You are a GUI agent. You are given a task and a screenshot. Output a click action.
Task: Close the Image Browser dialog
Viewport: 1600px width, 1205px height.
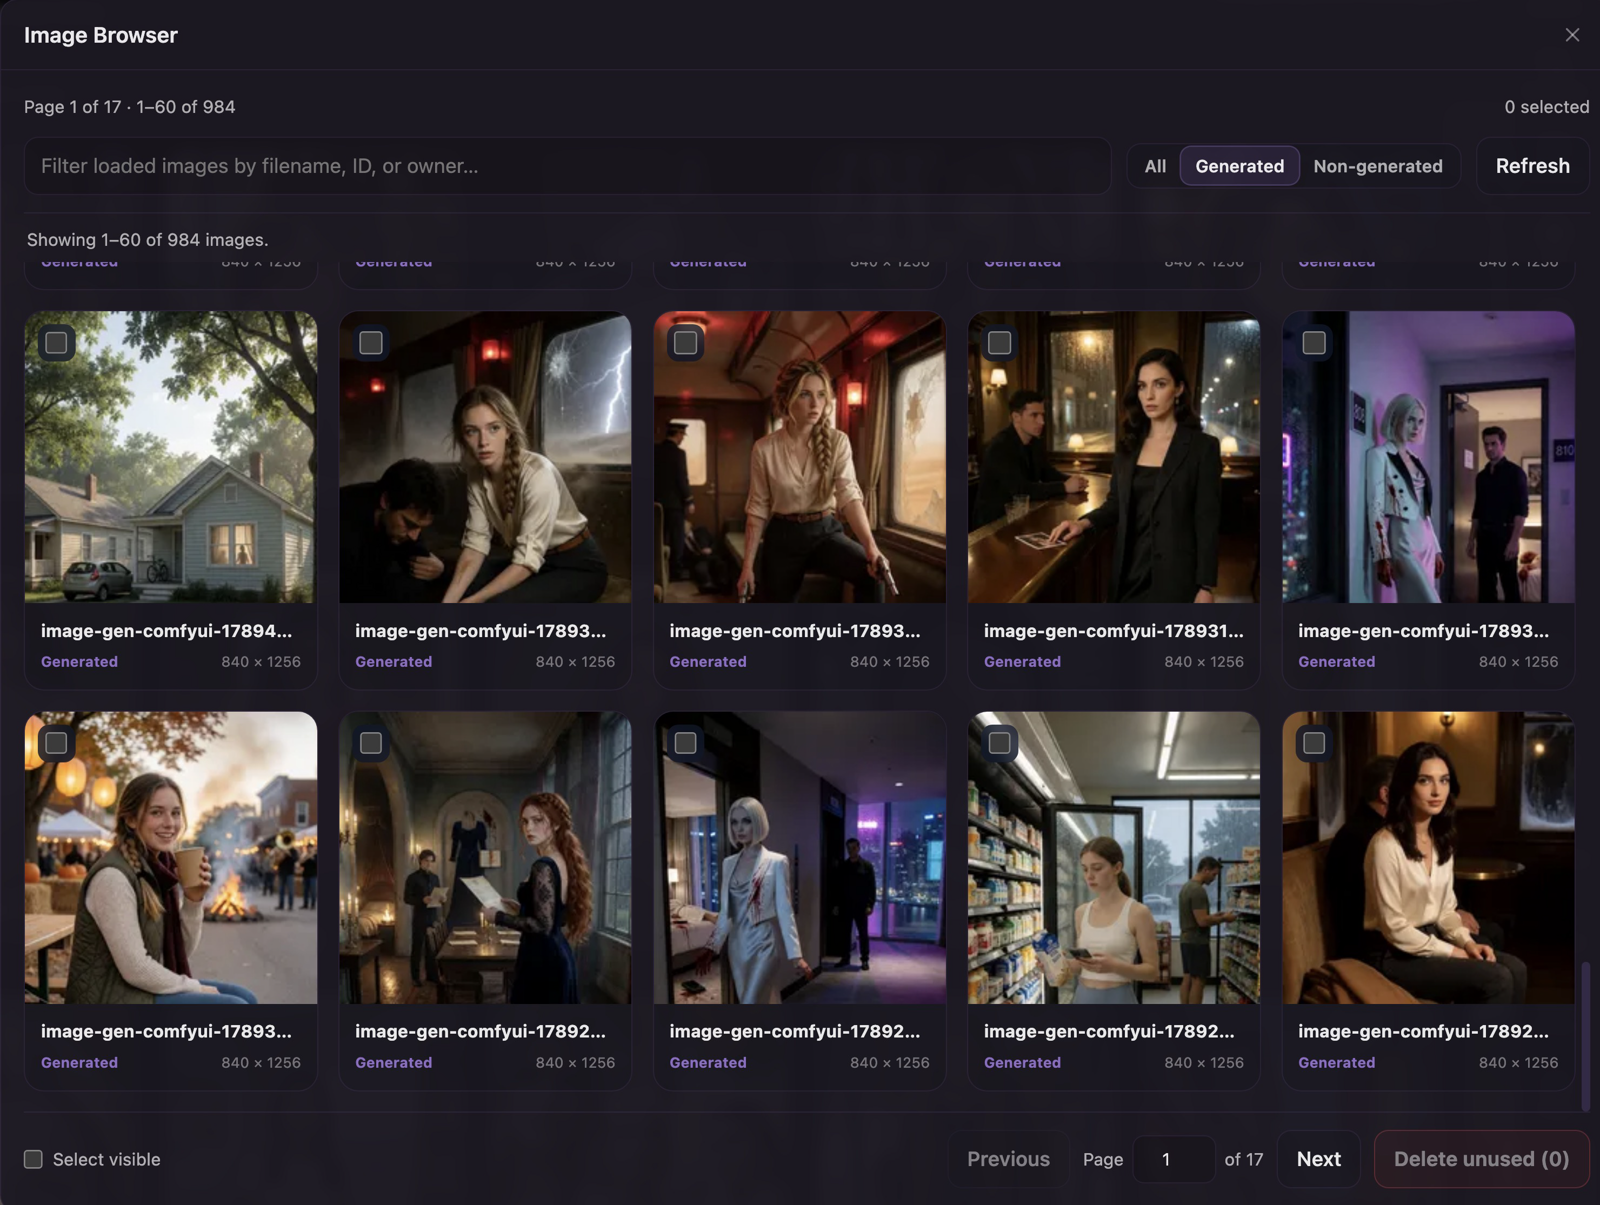[x=1572, y=35]
